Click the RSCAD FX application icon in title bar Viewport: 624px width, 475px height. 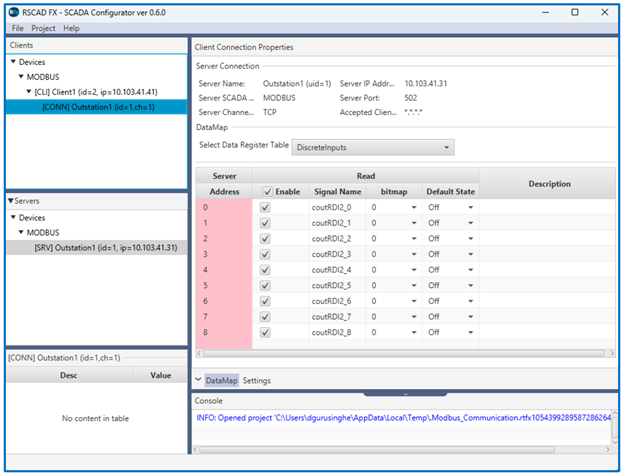point(14,12)
